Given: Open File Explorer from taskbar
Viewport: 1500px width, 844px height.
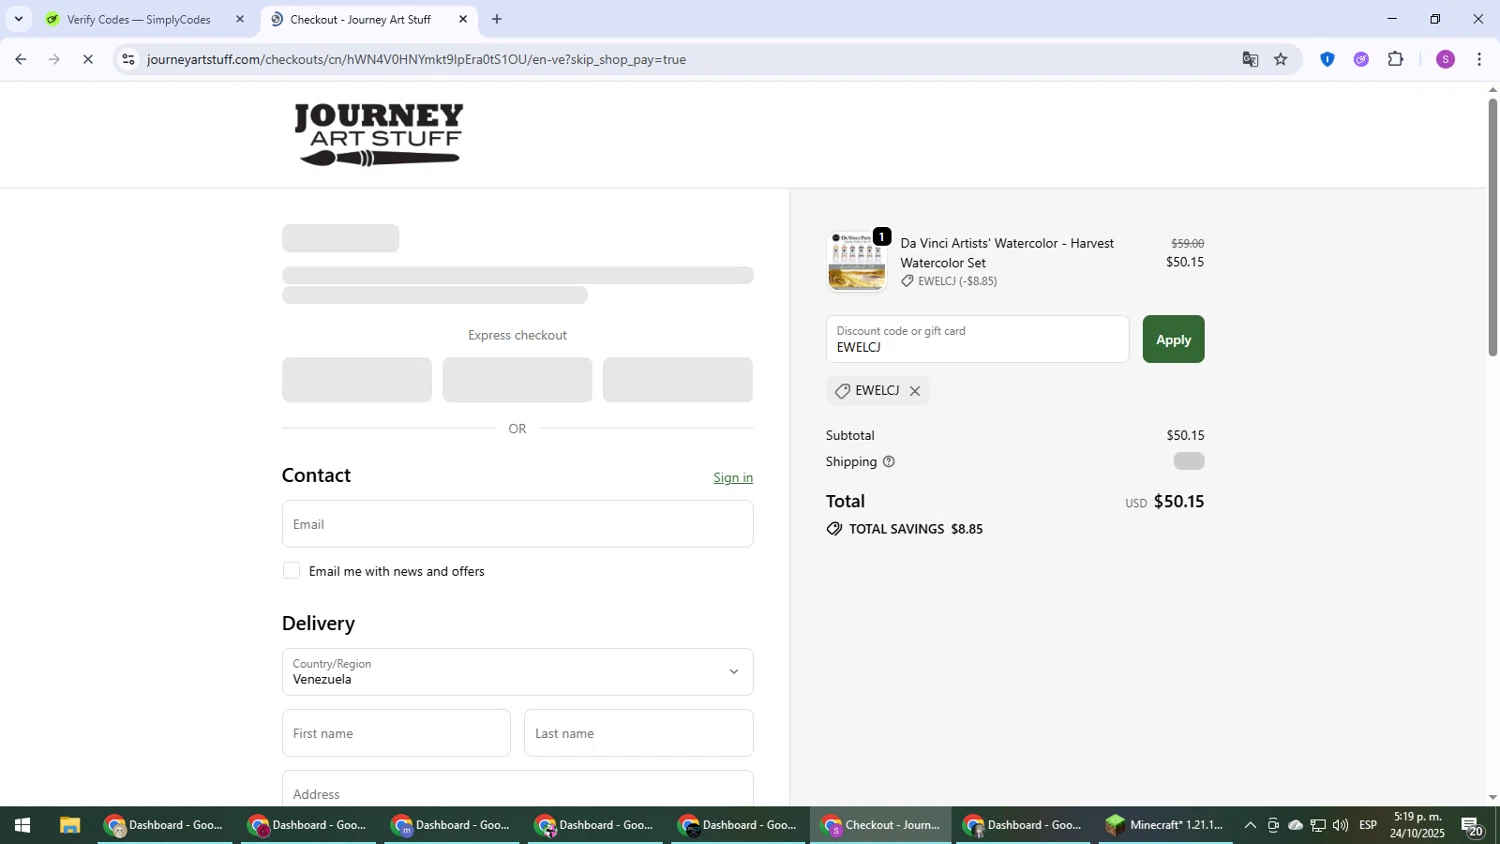Looking at the screenshot, I should click(69, 826).
